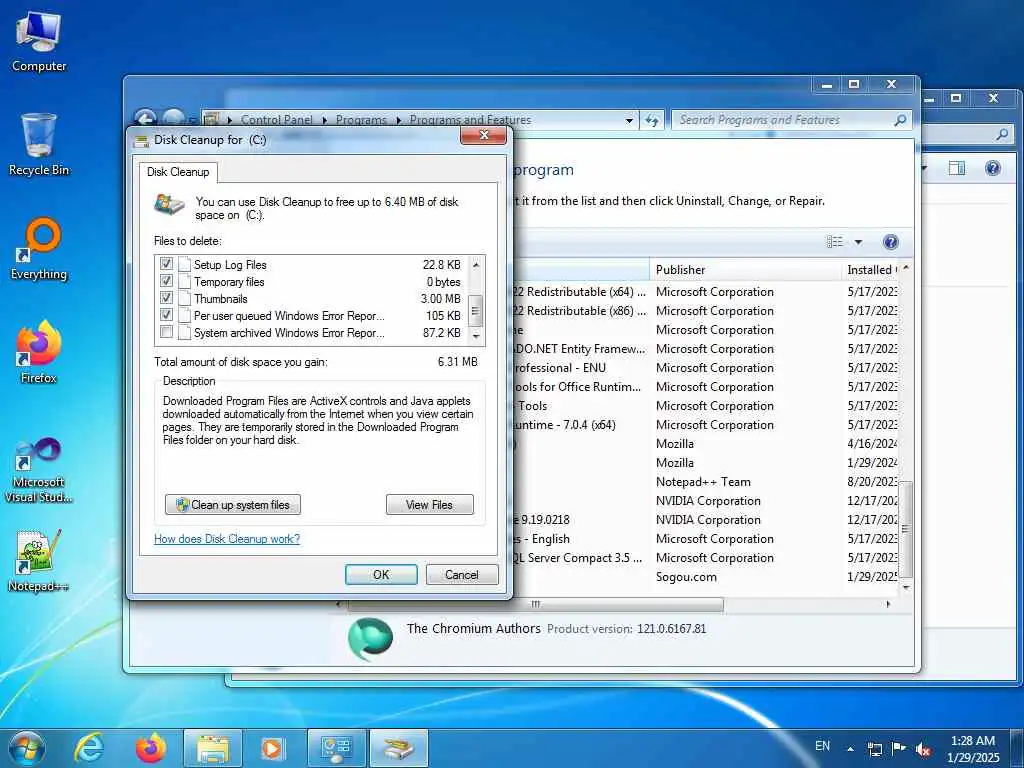Select the Notepad++ Team row
The width and height of the screenshot is (1024, 768).
(x=703, y=482)
